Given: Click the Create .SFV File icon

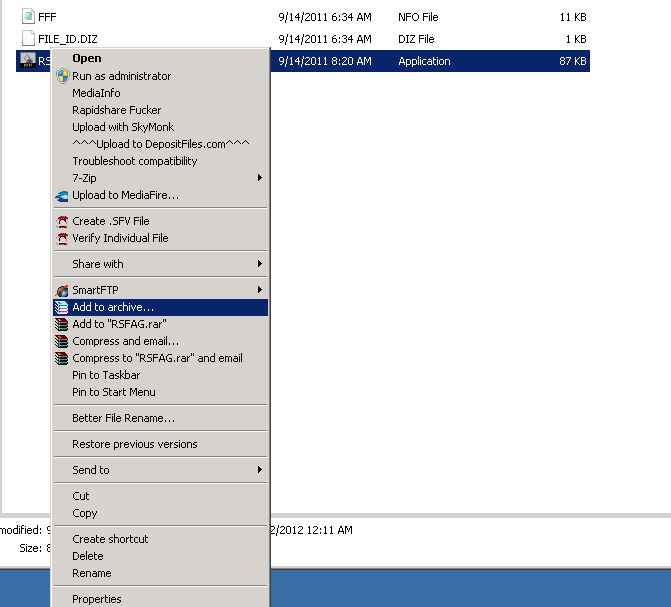Looking at the screenshot, I should (62, 221).
